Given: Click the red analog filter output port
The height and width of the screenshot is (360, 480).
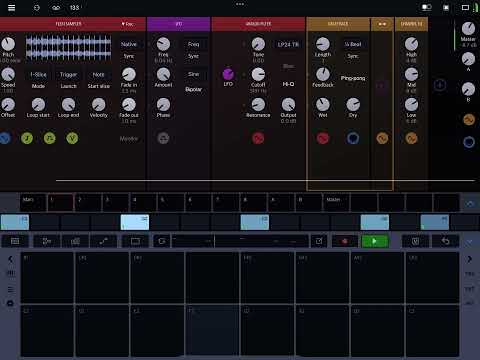Looking at the screenshot, I should coord(258,138).
